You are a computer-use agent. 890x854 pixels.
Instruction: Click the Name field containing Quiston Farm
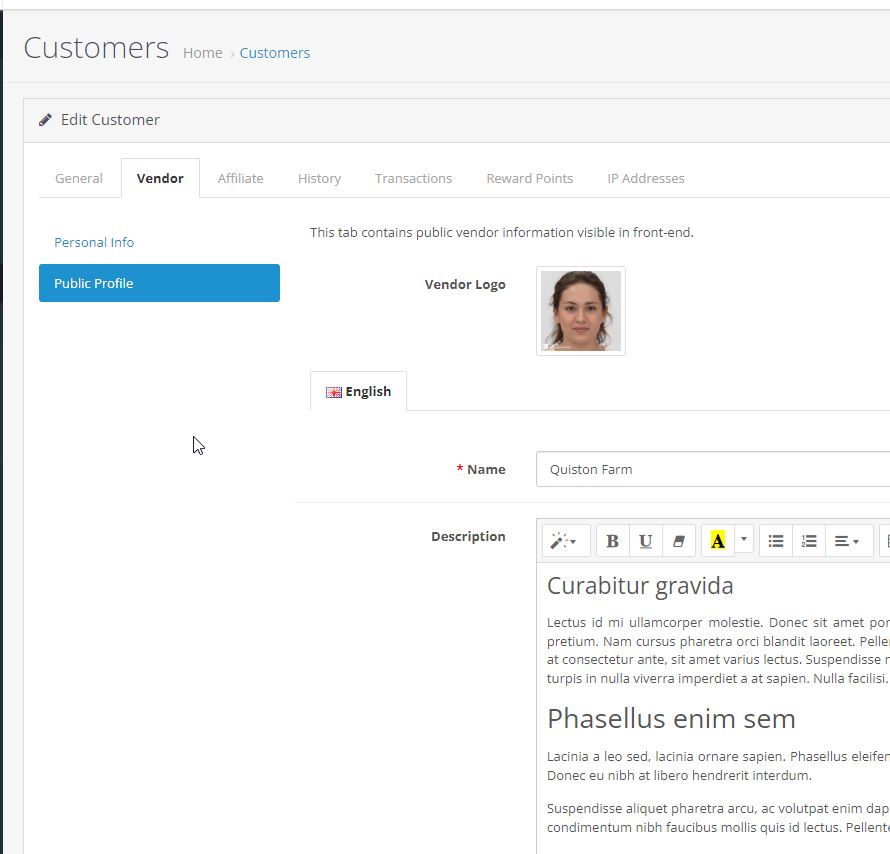coord(712,469)
